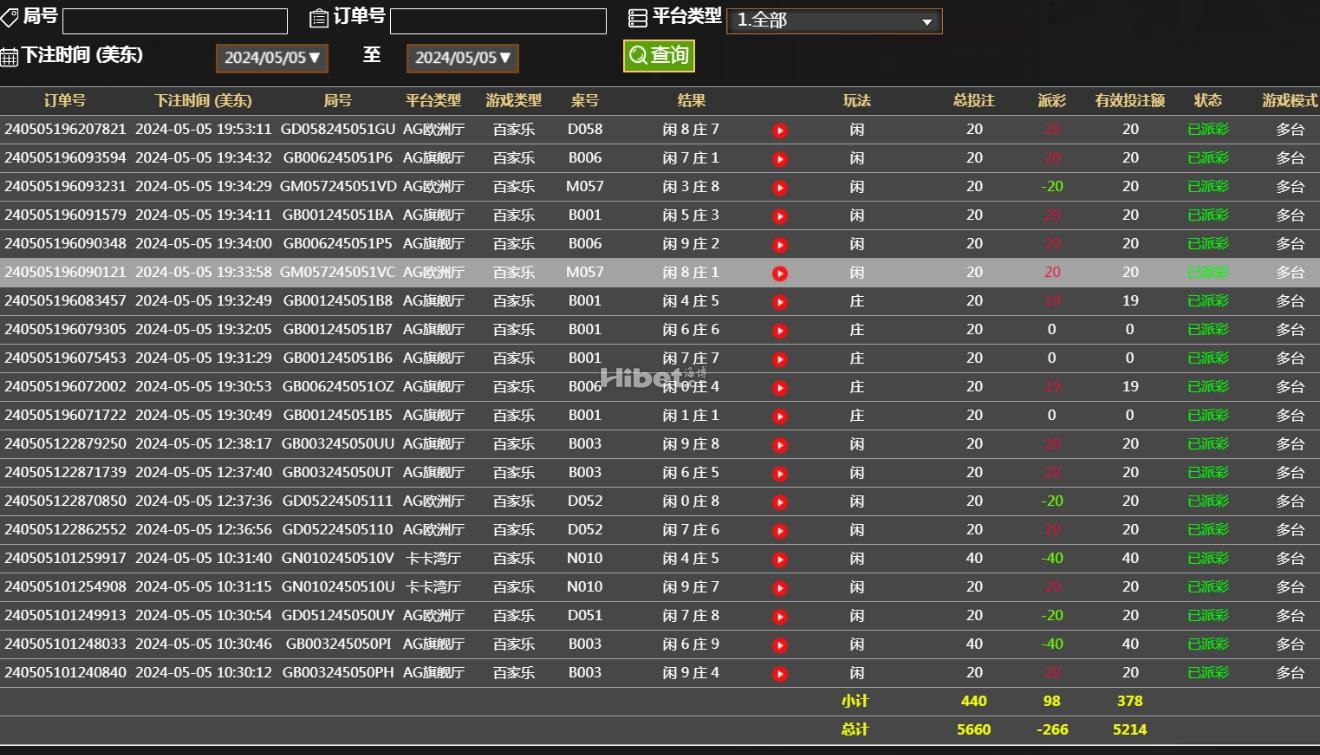Viewport: 1320px width, 755px height.
Task: Click the 下注时间 (美东) column header
Action: (203, 100)
